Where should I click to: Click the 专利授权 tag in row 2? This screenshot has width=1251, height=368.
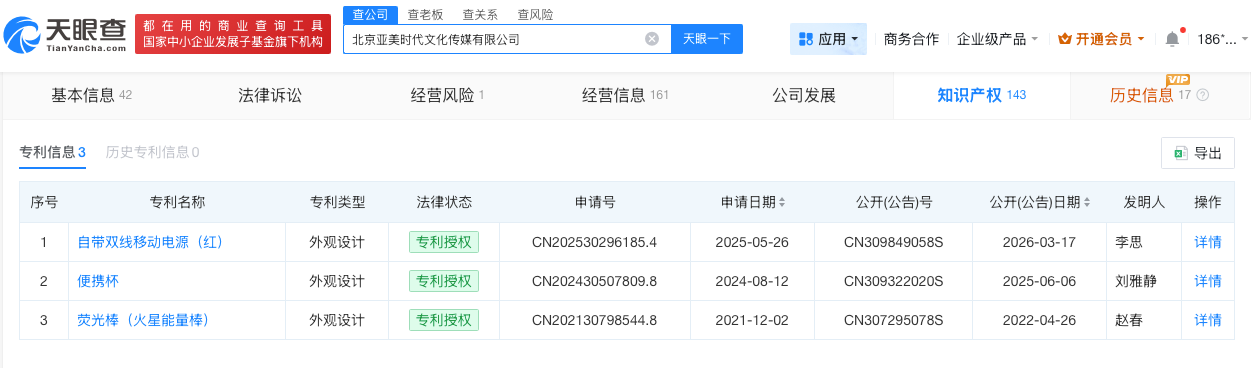(x=444, y=281)
